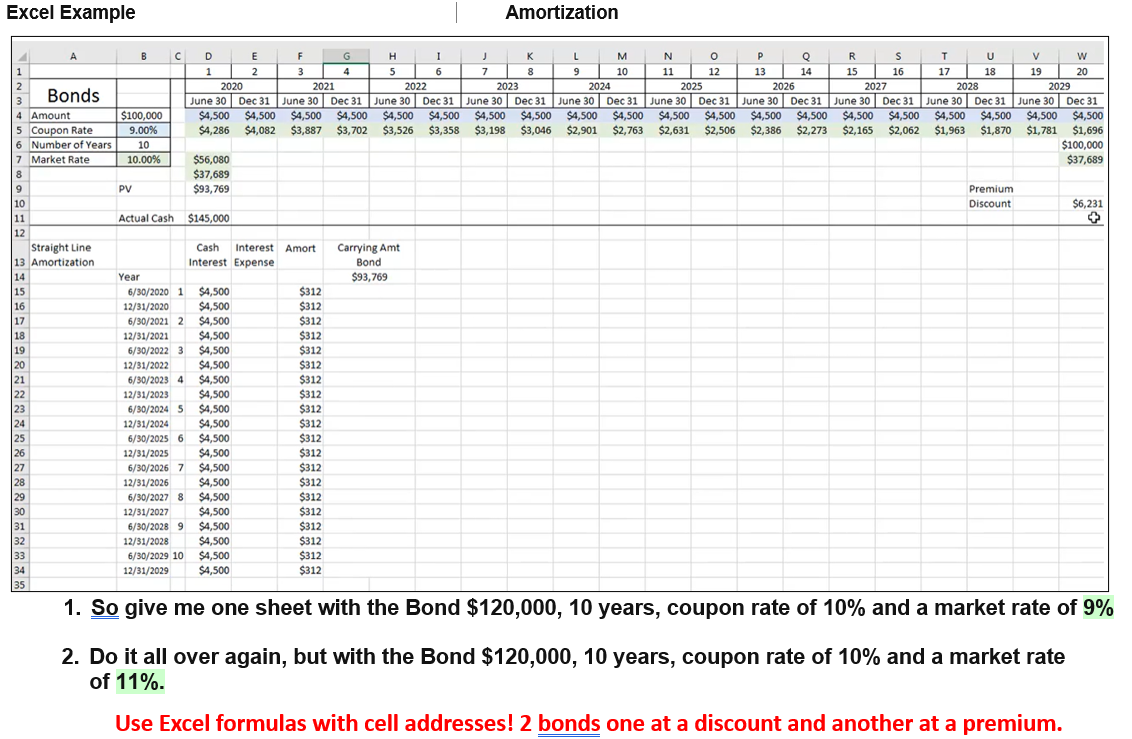
Task: Click the underlined word bonds in red text
Action: [x=569, y=723]
